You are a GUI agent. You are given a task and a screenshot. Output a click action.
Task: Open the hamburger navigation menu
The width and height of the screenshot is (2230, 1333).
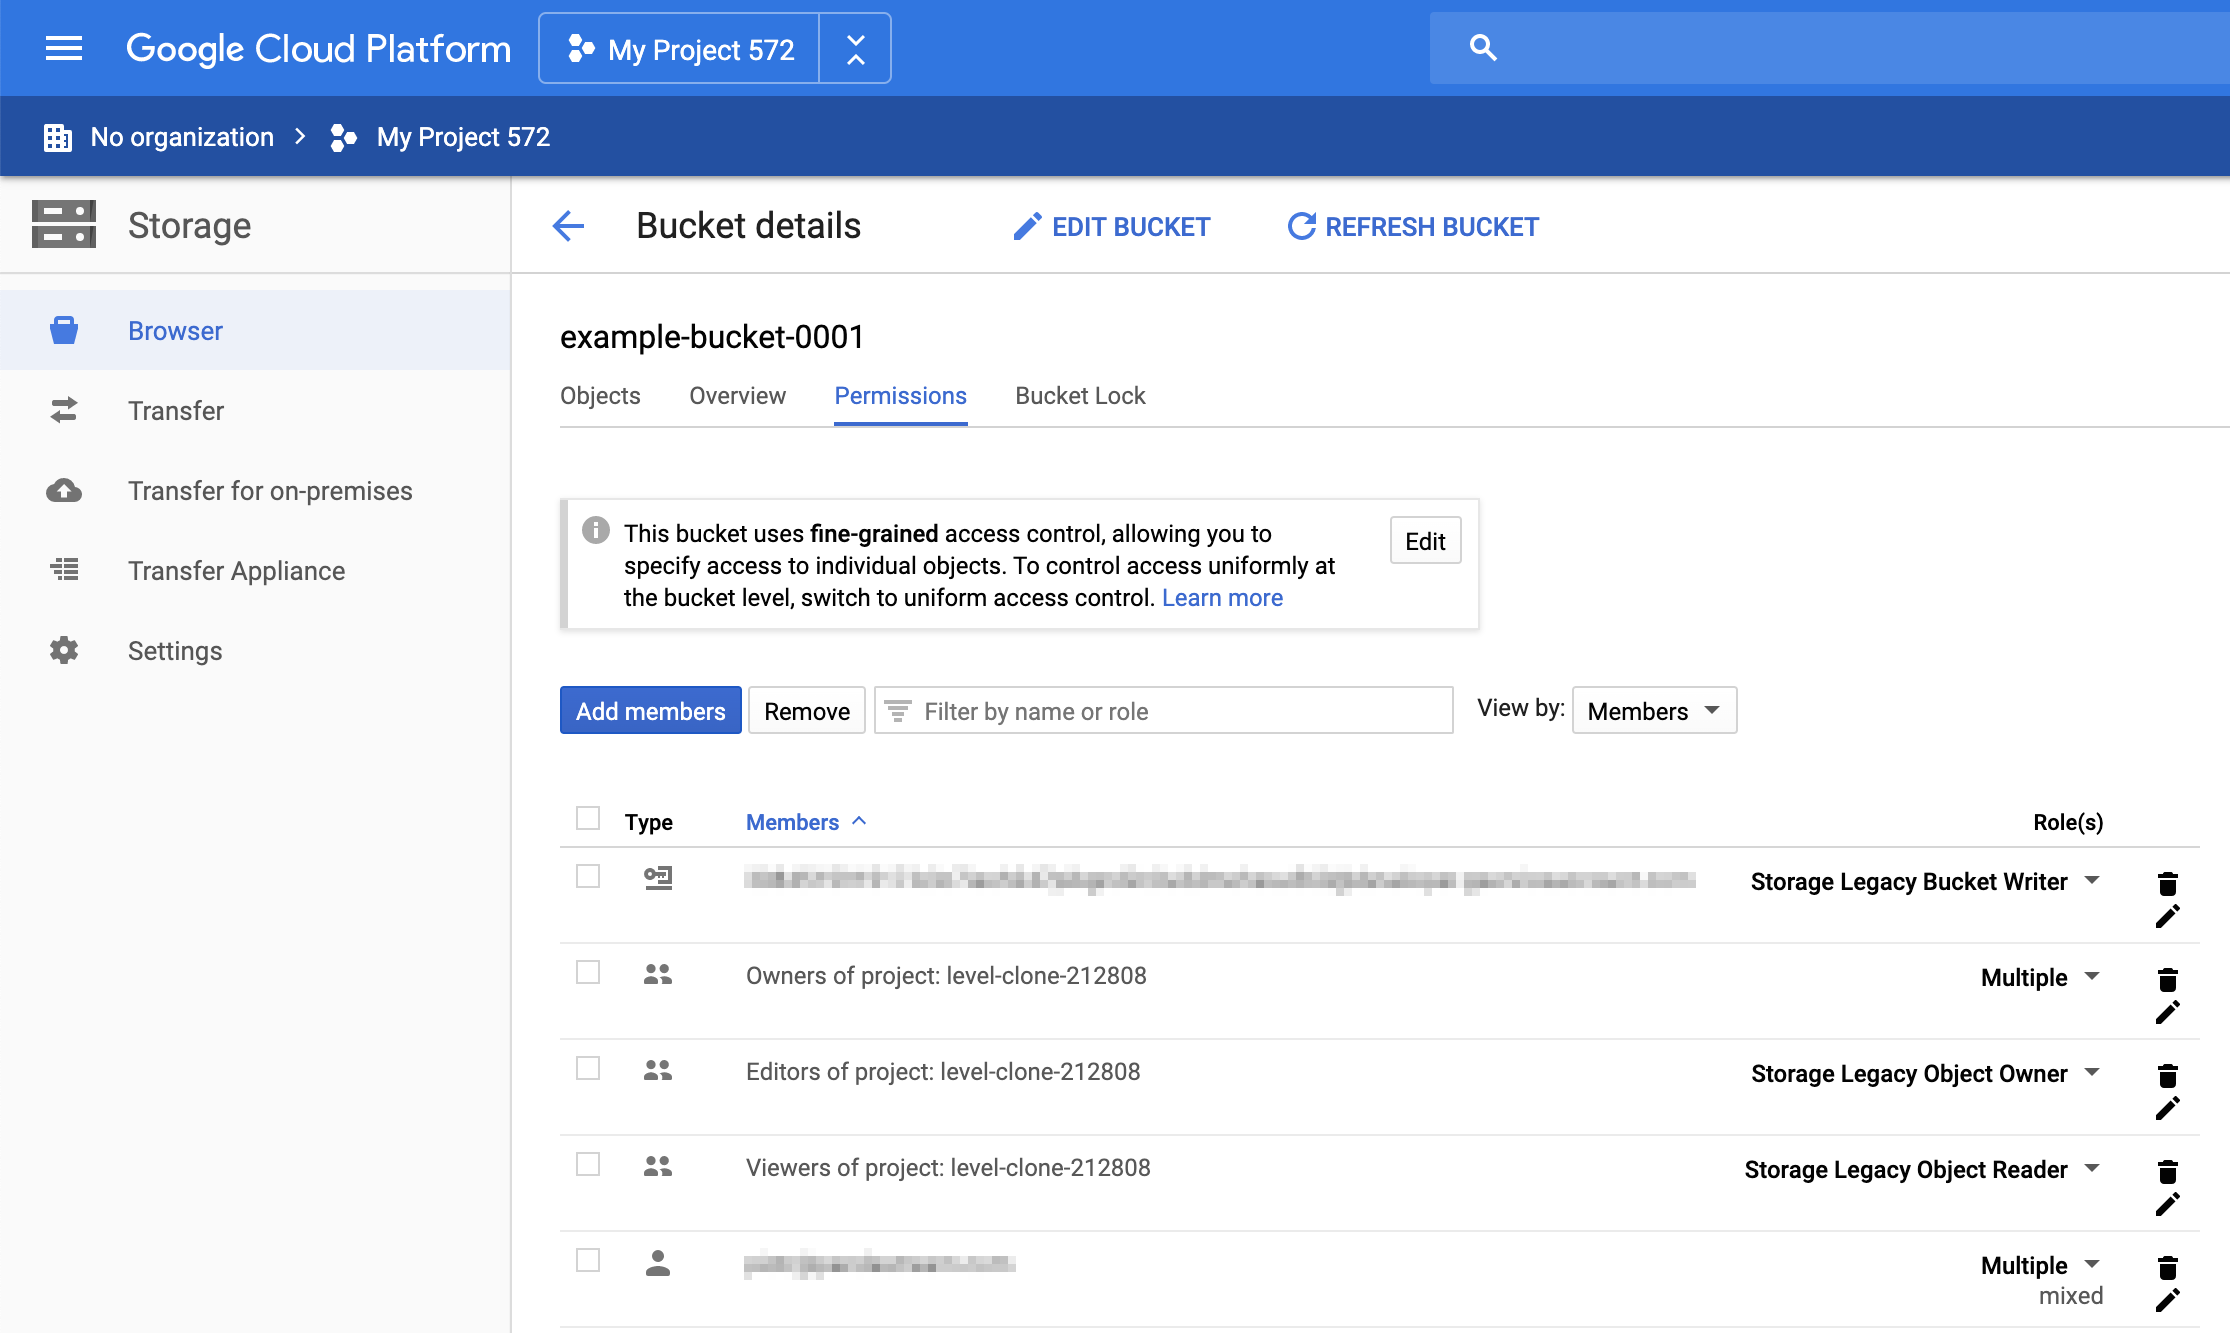[64, 48]
